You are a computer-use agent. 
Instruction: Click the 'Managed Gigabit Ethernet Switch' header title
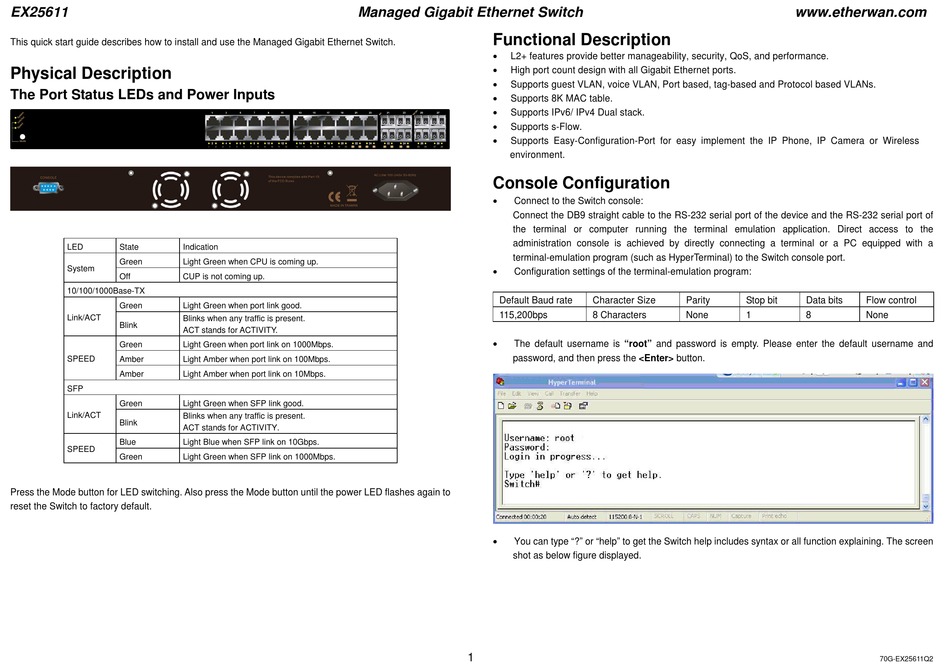click(x=471, y=12)
